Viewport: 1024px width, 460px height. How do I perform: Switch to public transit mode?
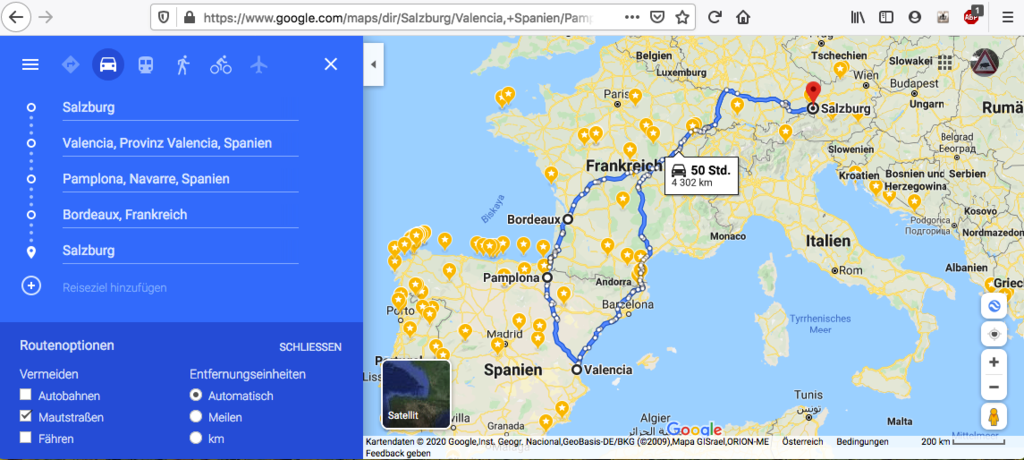pyautogui.click(x=145, y=65)
